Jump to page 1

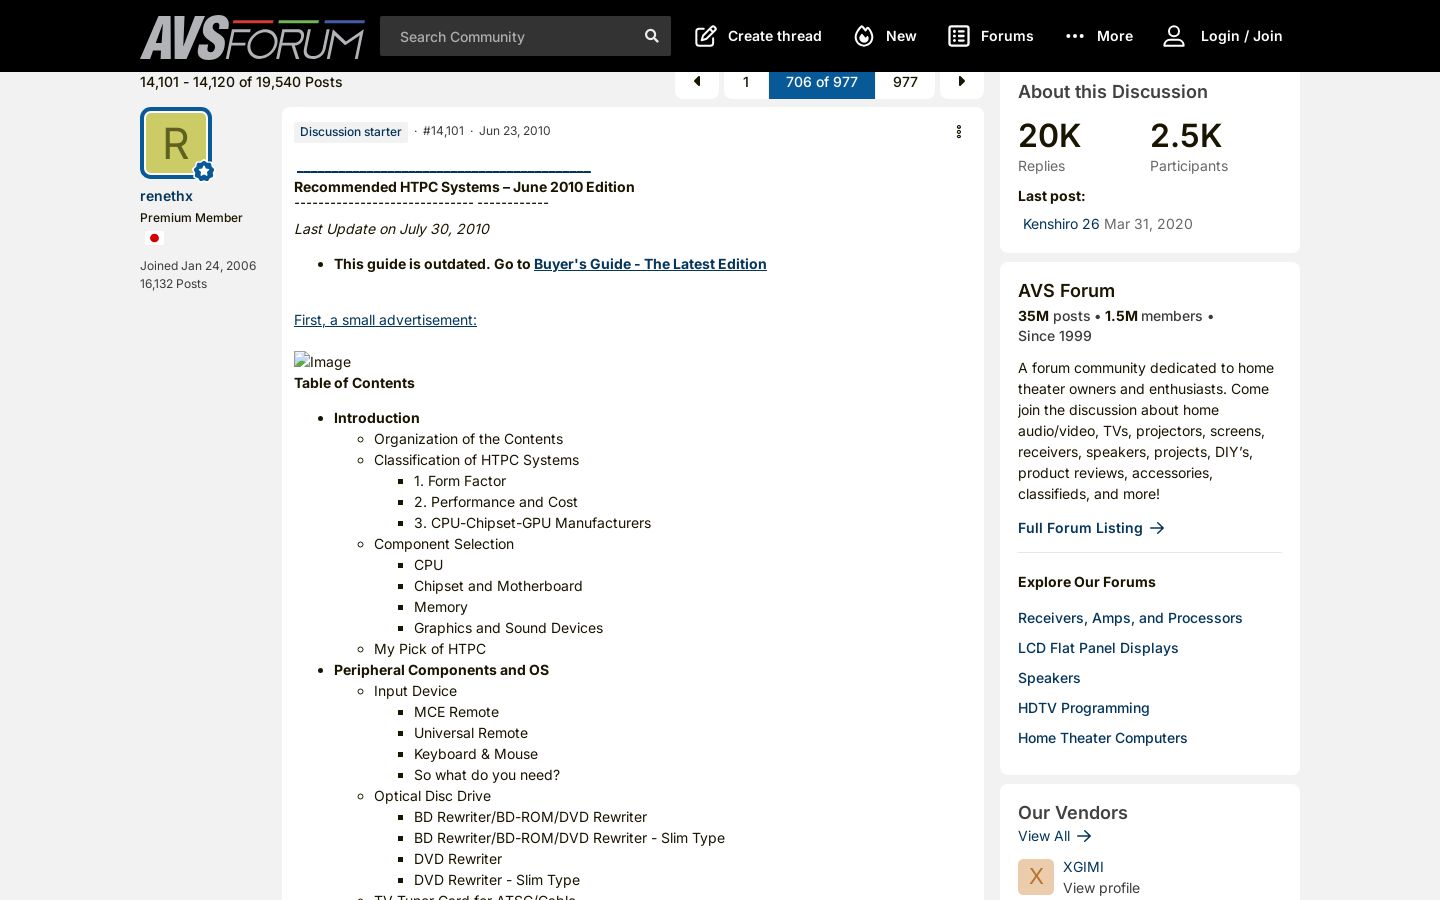(x=746, y=82)
